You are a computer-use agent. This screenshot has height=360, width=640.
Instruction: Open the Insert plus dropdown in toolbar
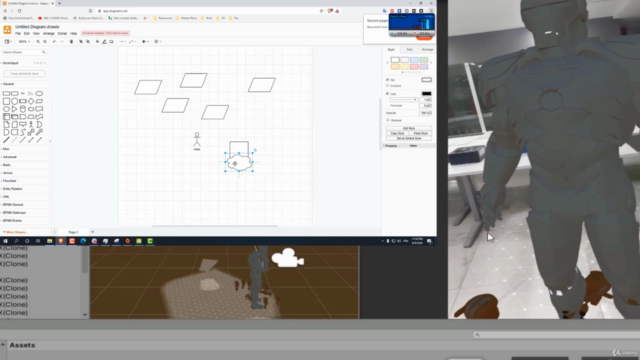click(145, 42)
